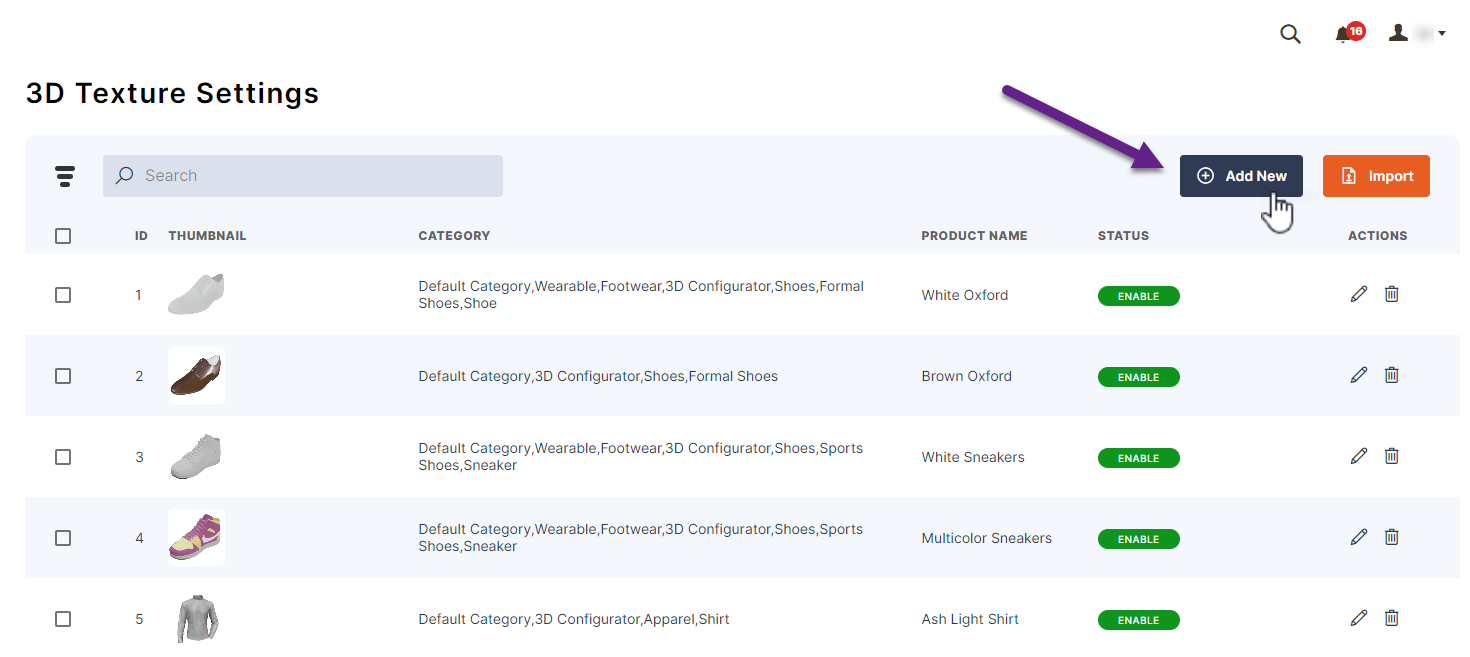Sort by the Product Name column header
The image size is (1470, 657).
(x=974, y=236)
